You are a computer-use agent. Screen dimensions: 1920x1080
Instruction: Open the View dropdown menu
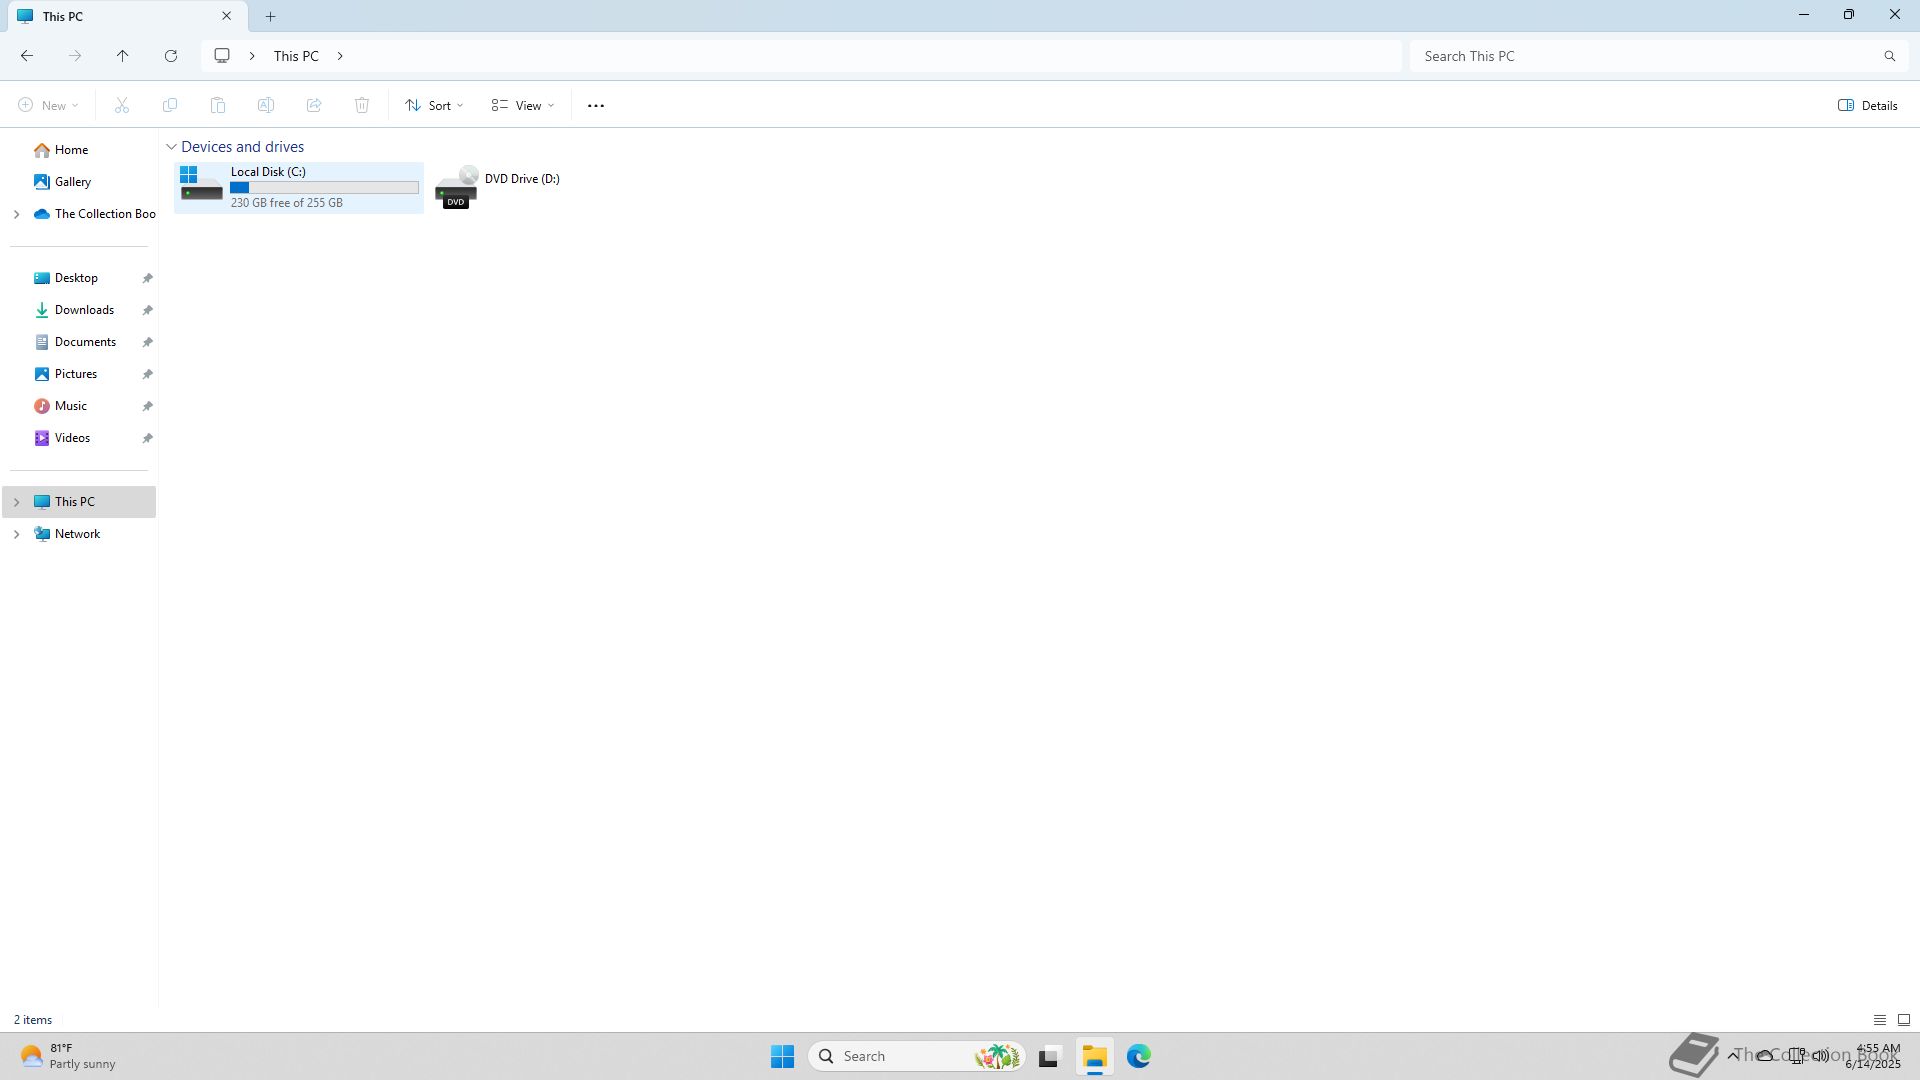[522, 106]
